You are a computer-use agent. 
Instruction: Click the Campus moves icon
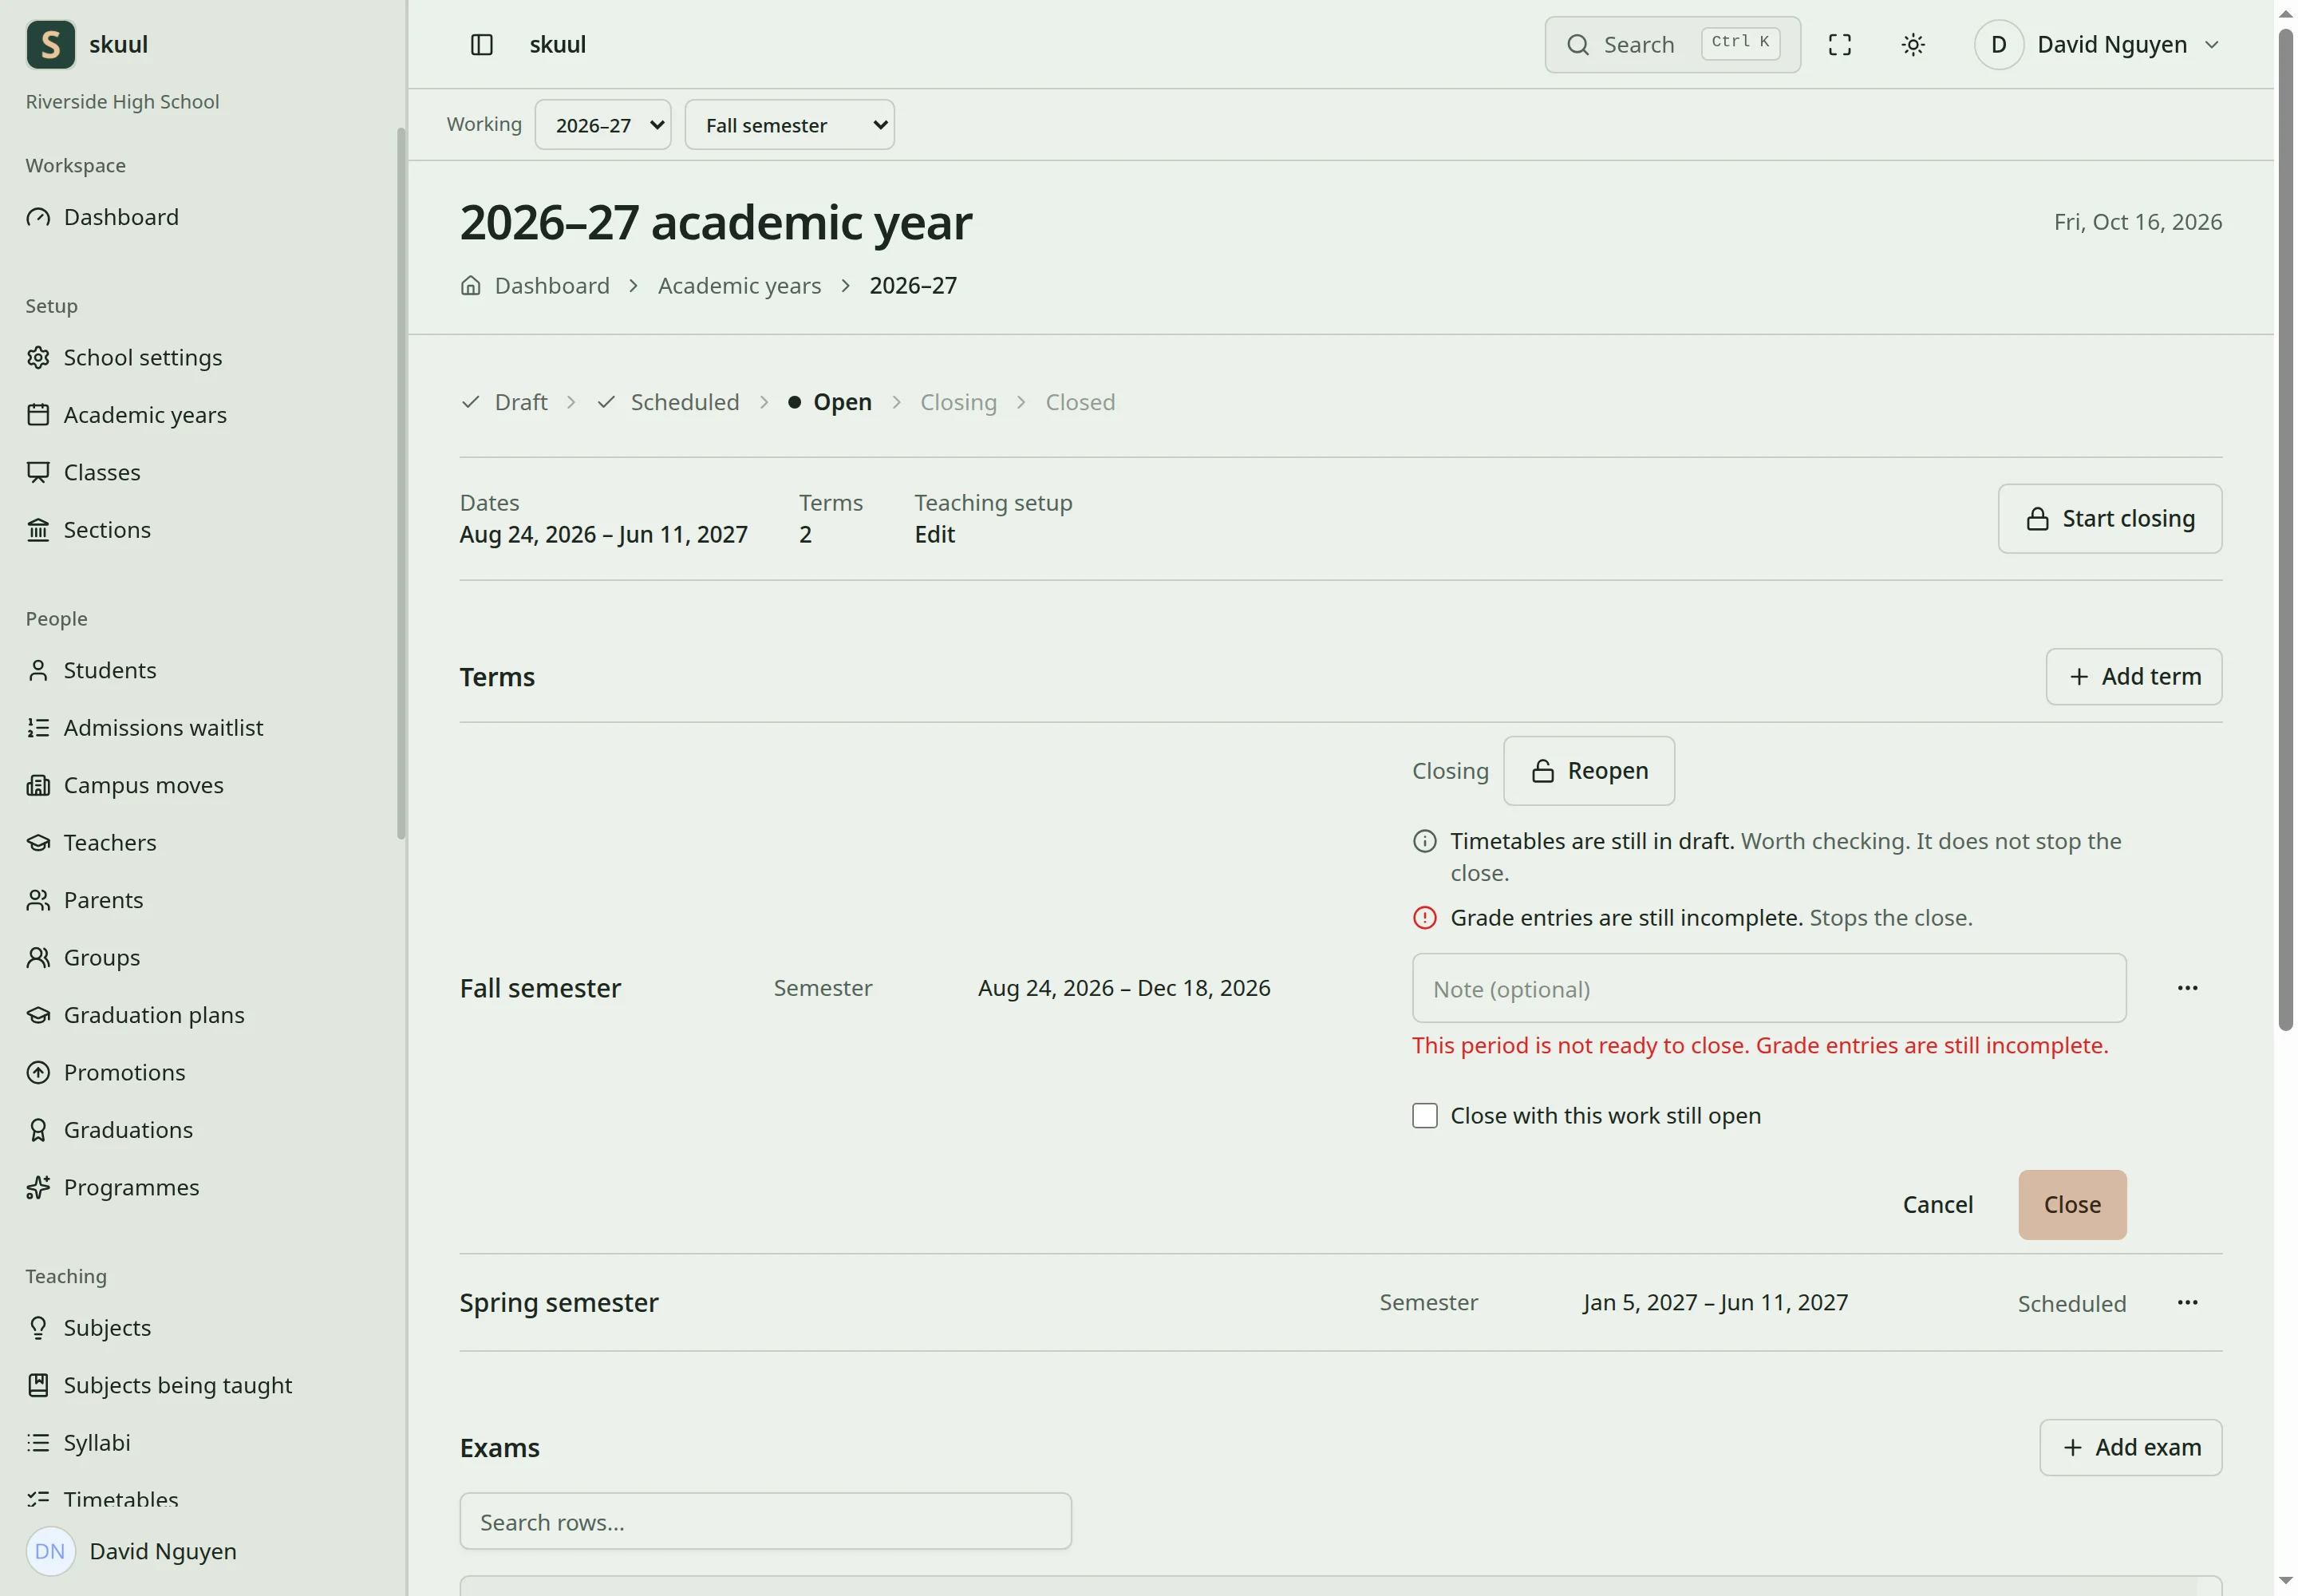[x=38, y=785]
